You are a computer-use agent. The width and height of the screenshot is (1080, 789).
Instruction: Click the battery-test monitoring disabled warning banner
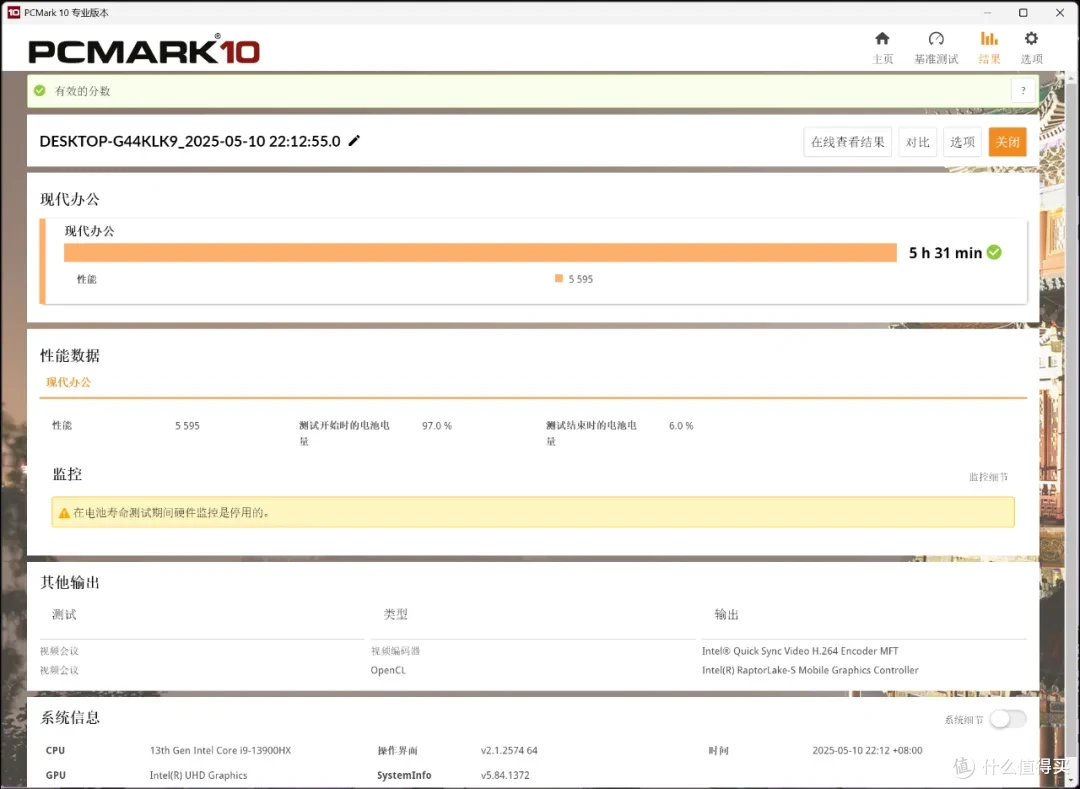[x=532, y=512]
